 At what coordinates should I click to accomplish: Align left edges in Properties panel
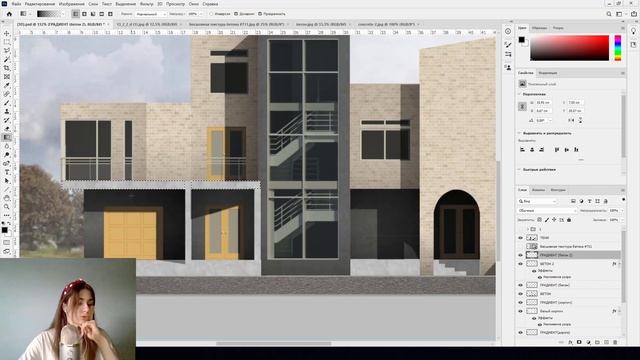click(x=522, y=150)
